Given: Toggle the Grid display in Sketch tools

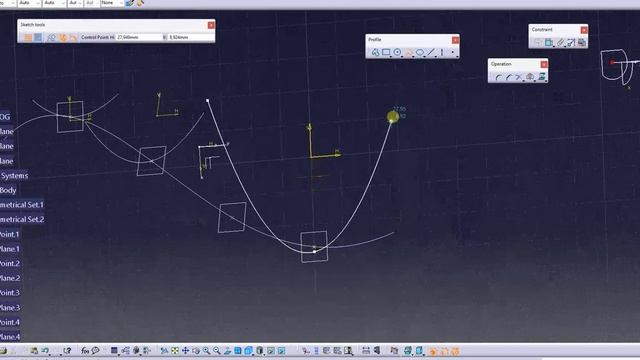Looking at the screenshot, I should pyautogui.click(x=28, y=37).
